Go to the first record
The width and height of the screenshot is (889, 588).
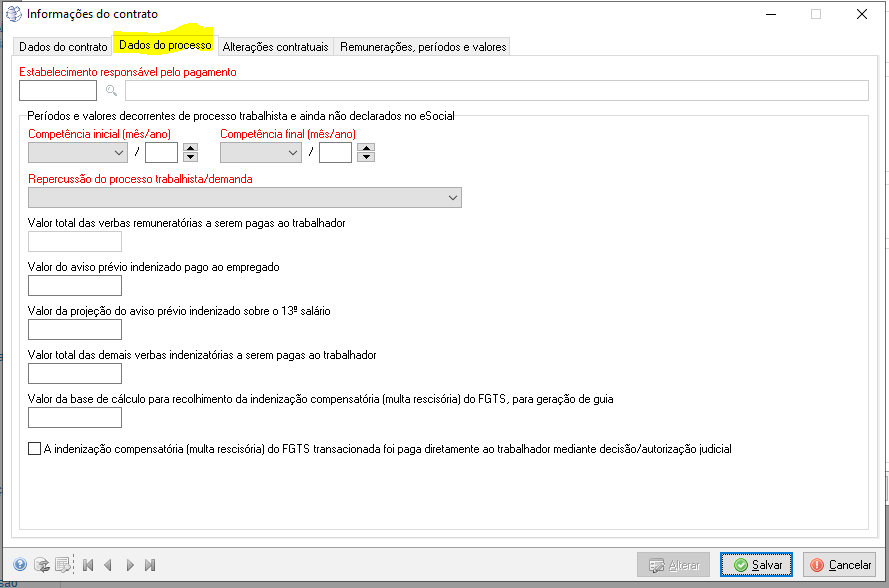pos(88,565)
